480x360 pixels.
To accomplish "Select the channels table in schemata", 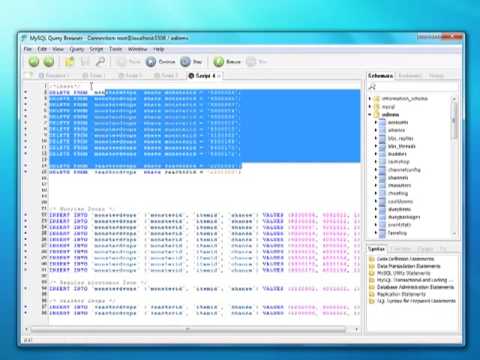I will pyautogui.click(x=398, y=178).
